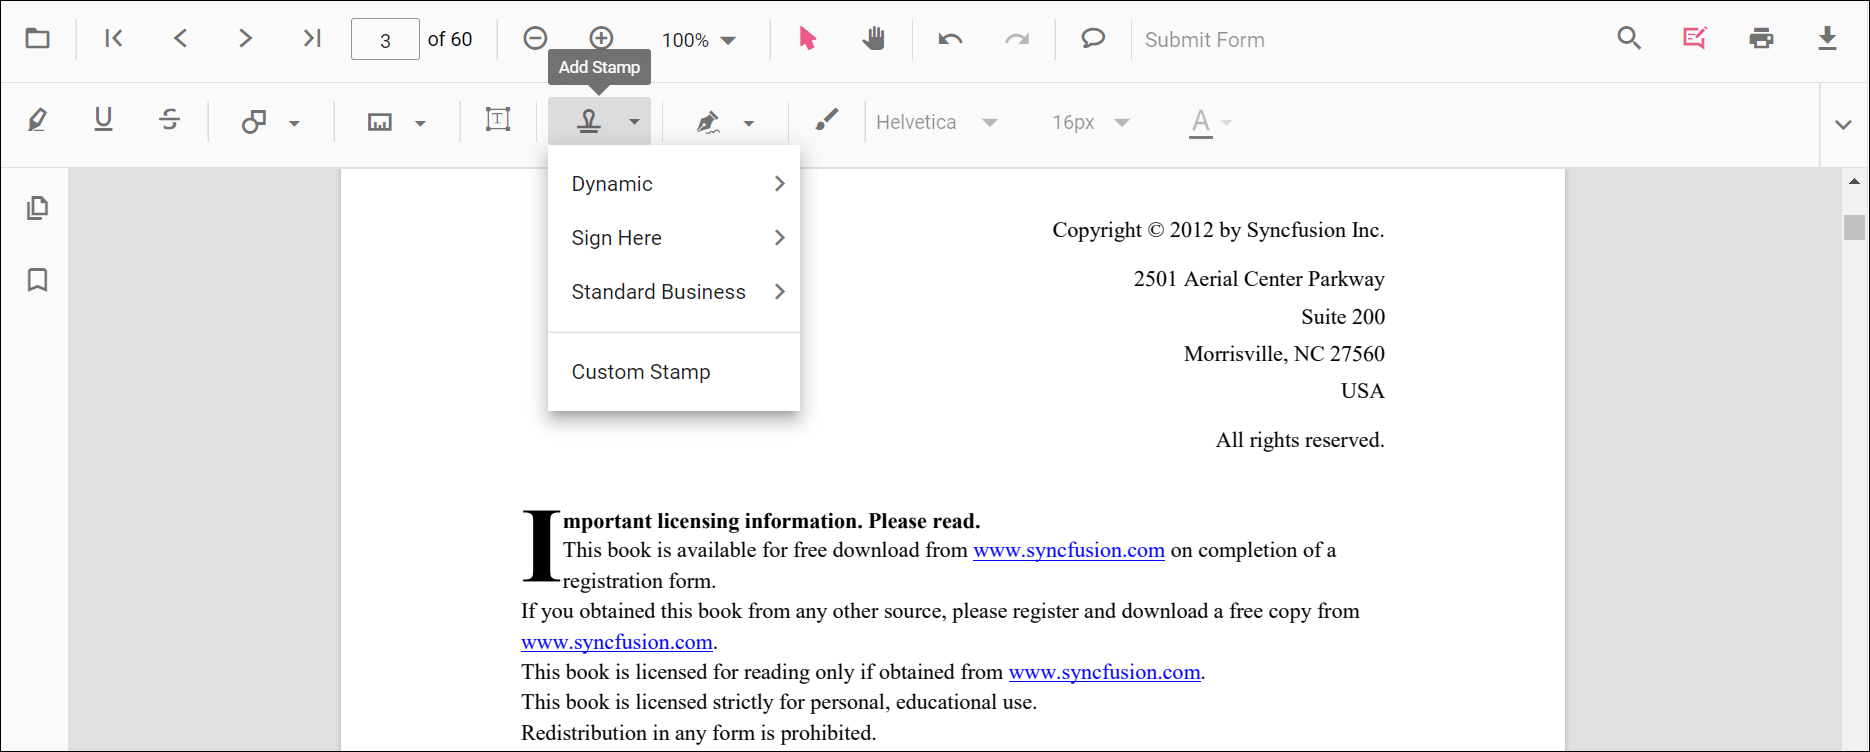
Task: Click the Undo arrow icon
Action: coord(950,39)
